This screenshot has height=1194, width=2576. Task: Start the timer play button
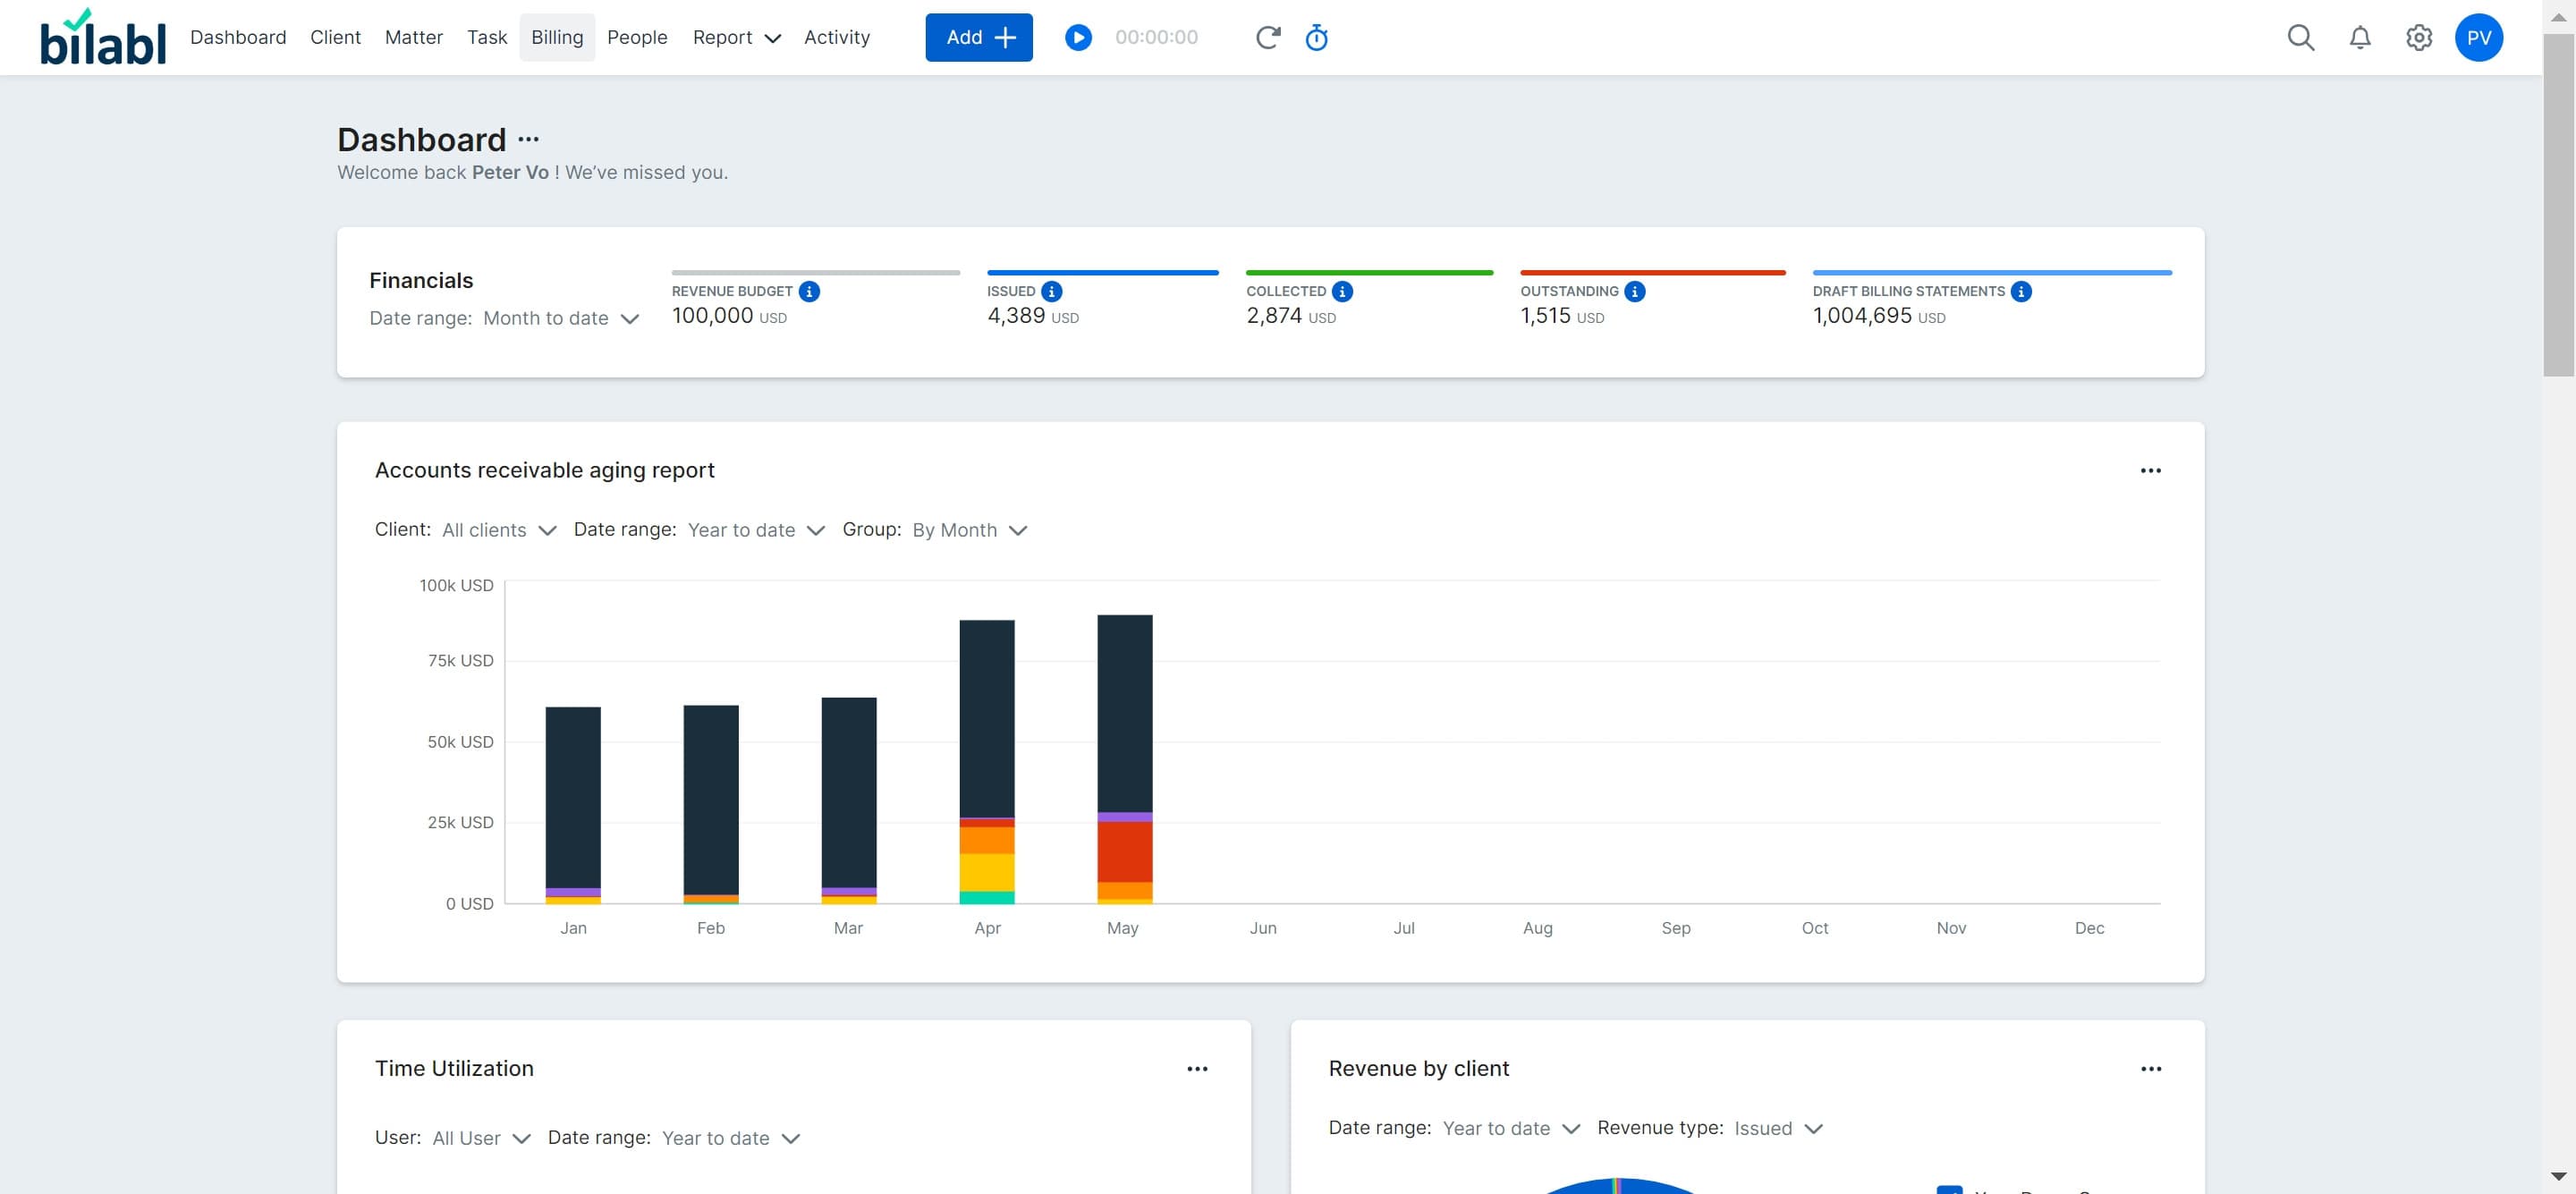pyautogui.click(x=1078, y=38)
